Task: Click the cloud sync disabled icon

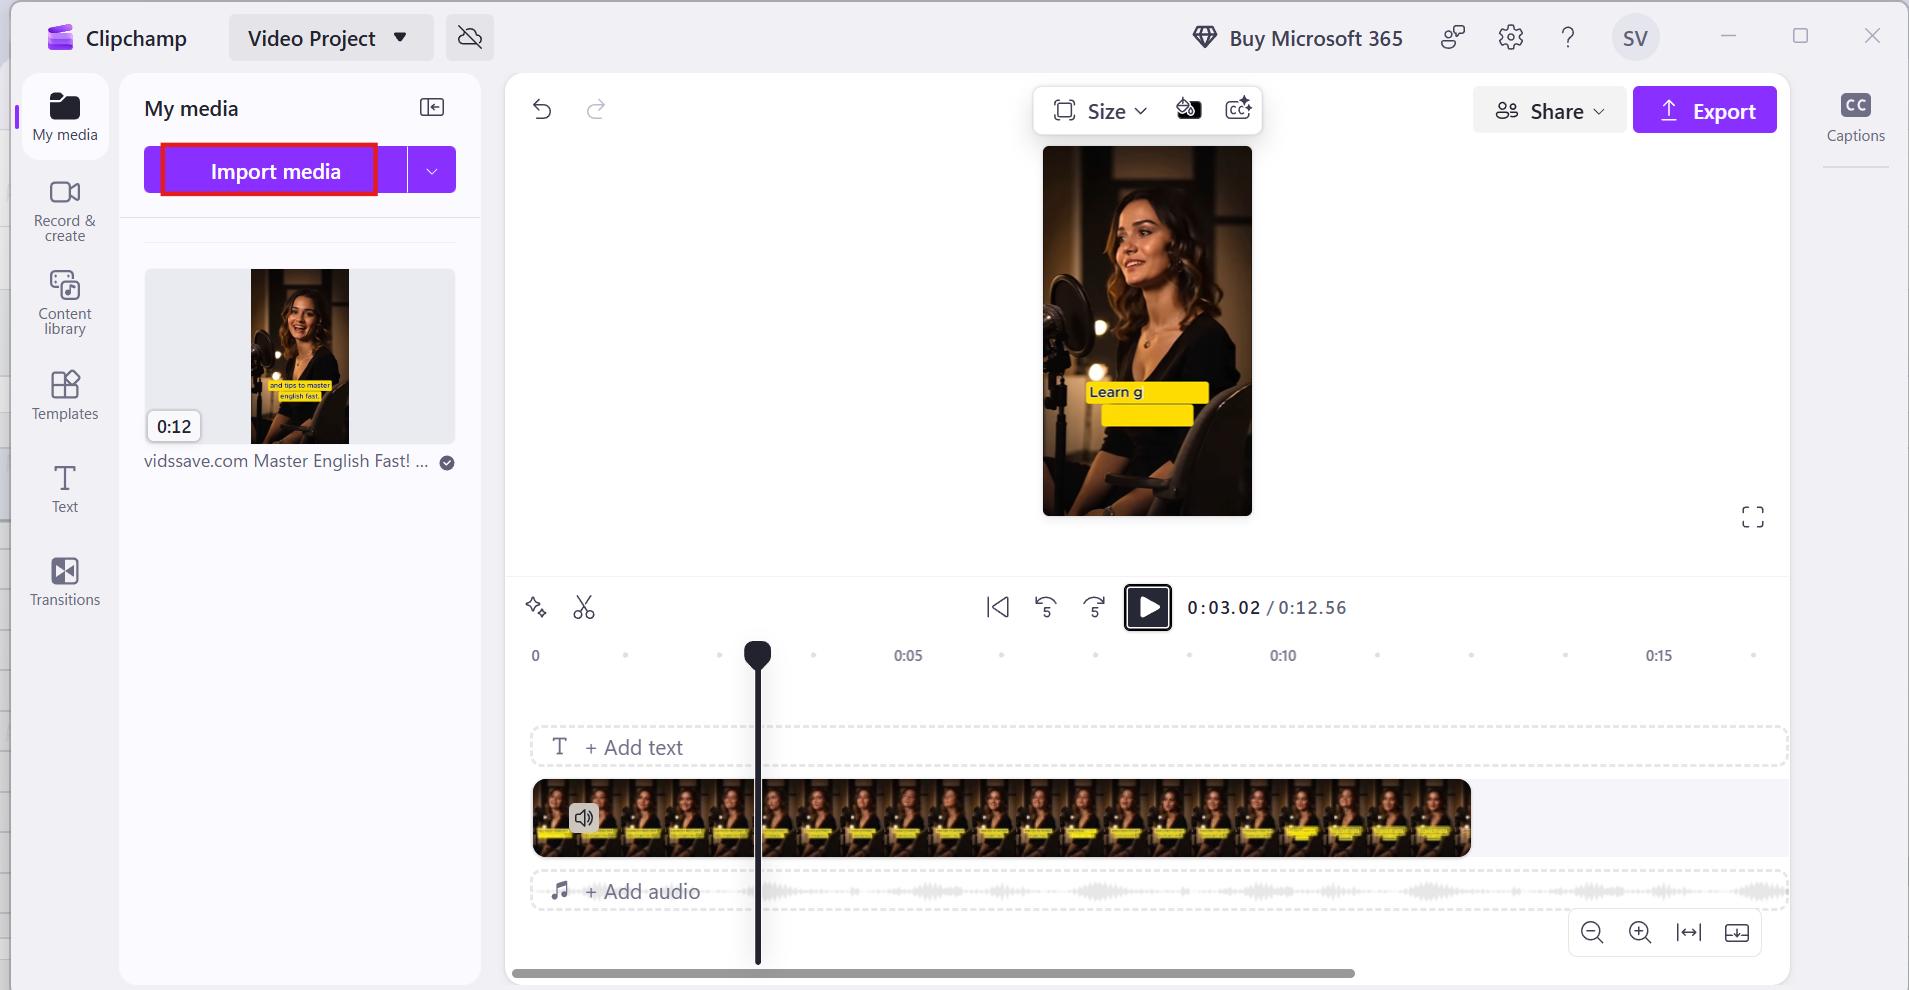Action: tap(470, 38)
